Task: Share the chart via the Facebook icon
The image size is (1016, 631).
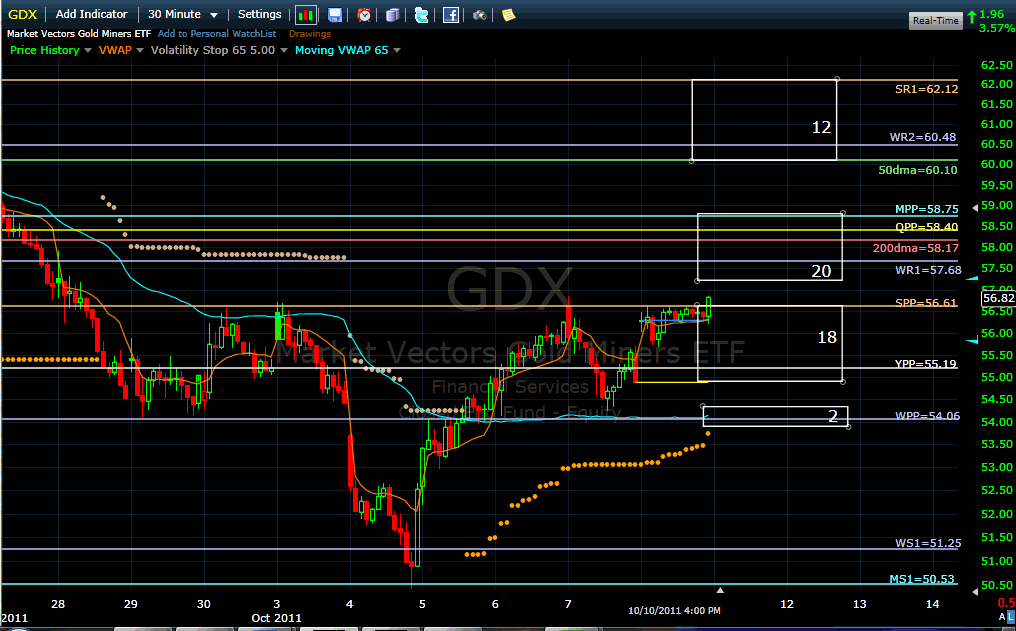Action: 450,14
